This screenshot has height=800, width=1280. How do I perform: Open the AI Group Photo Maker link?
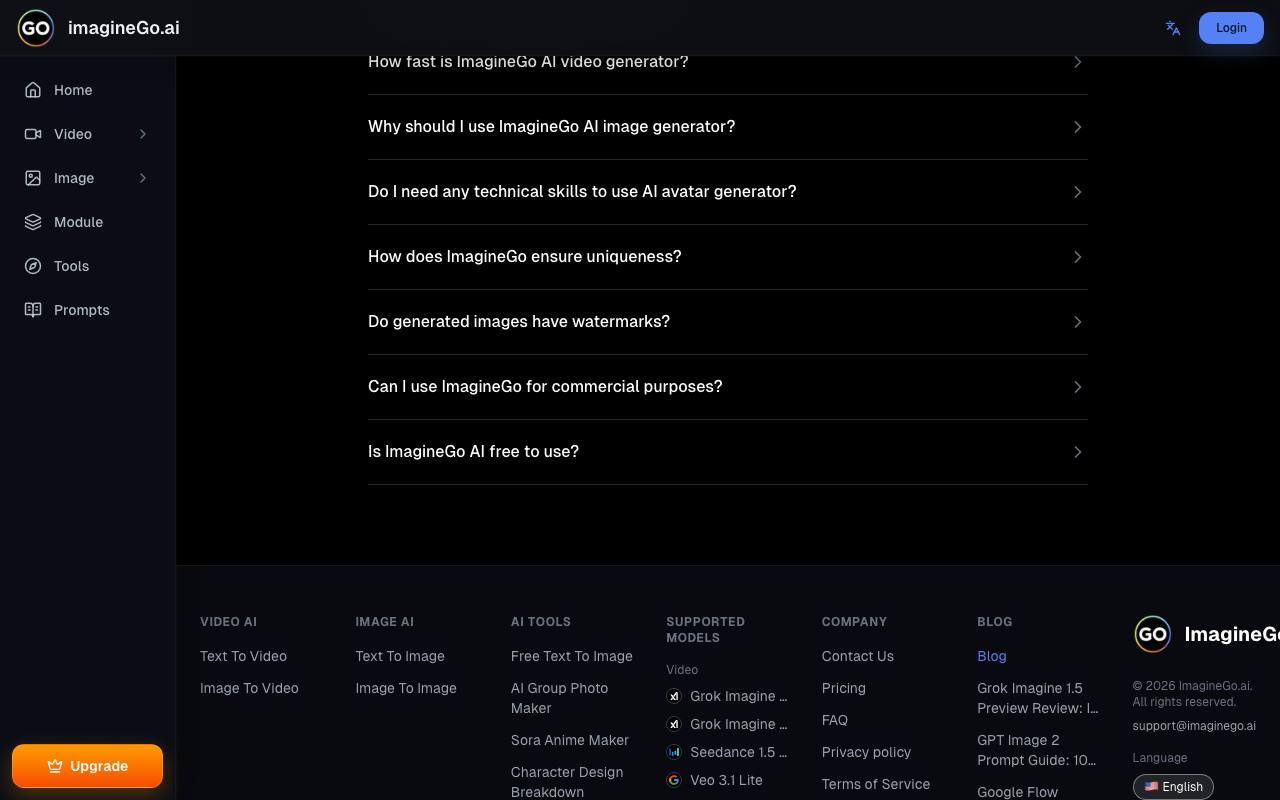[x=560, y=698]
